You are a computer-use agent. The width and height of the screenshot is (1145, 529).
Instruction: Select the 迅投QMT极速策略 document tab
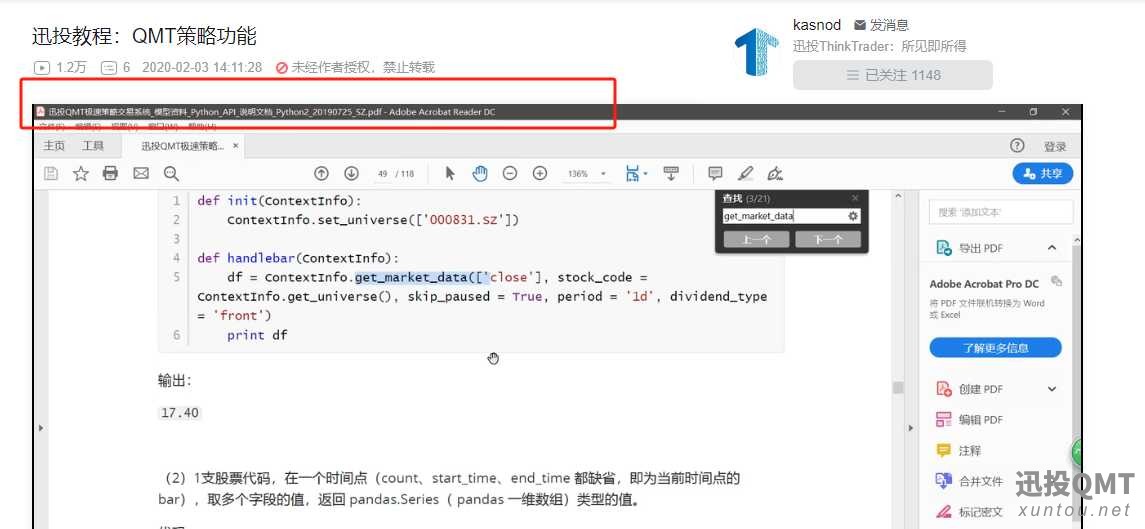pyautogui.click(x=183, y=146)
